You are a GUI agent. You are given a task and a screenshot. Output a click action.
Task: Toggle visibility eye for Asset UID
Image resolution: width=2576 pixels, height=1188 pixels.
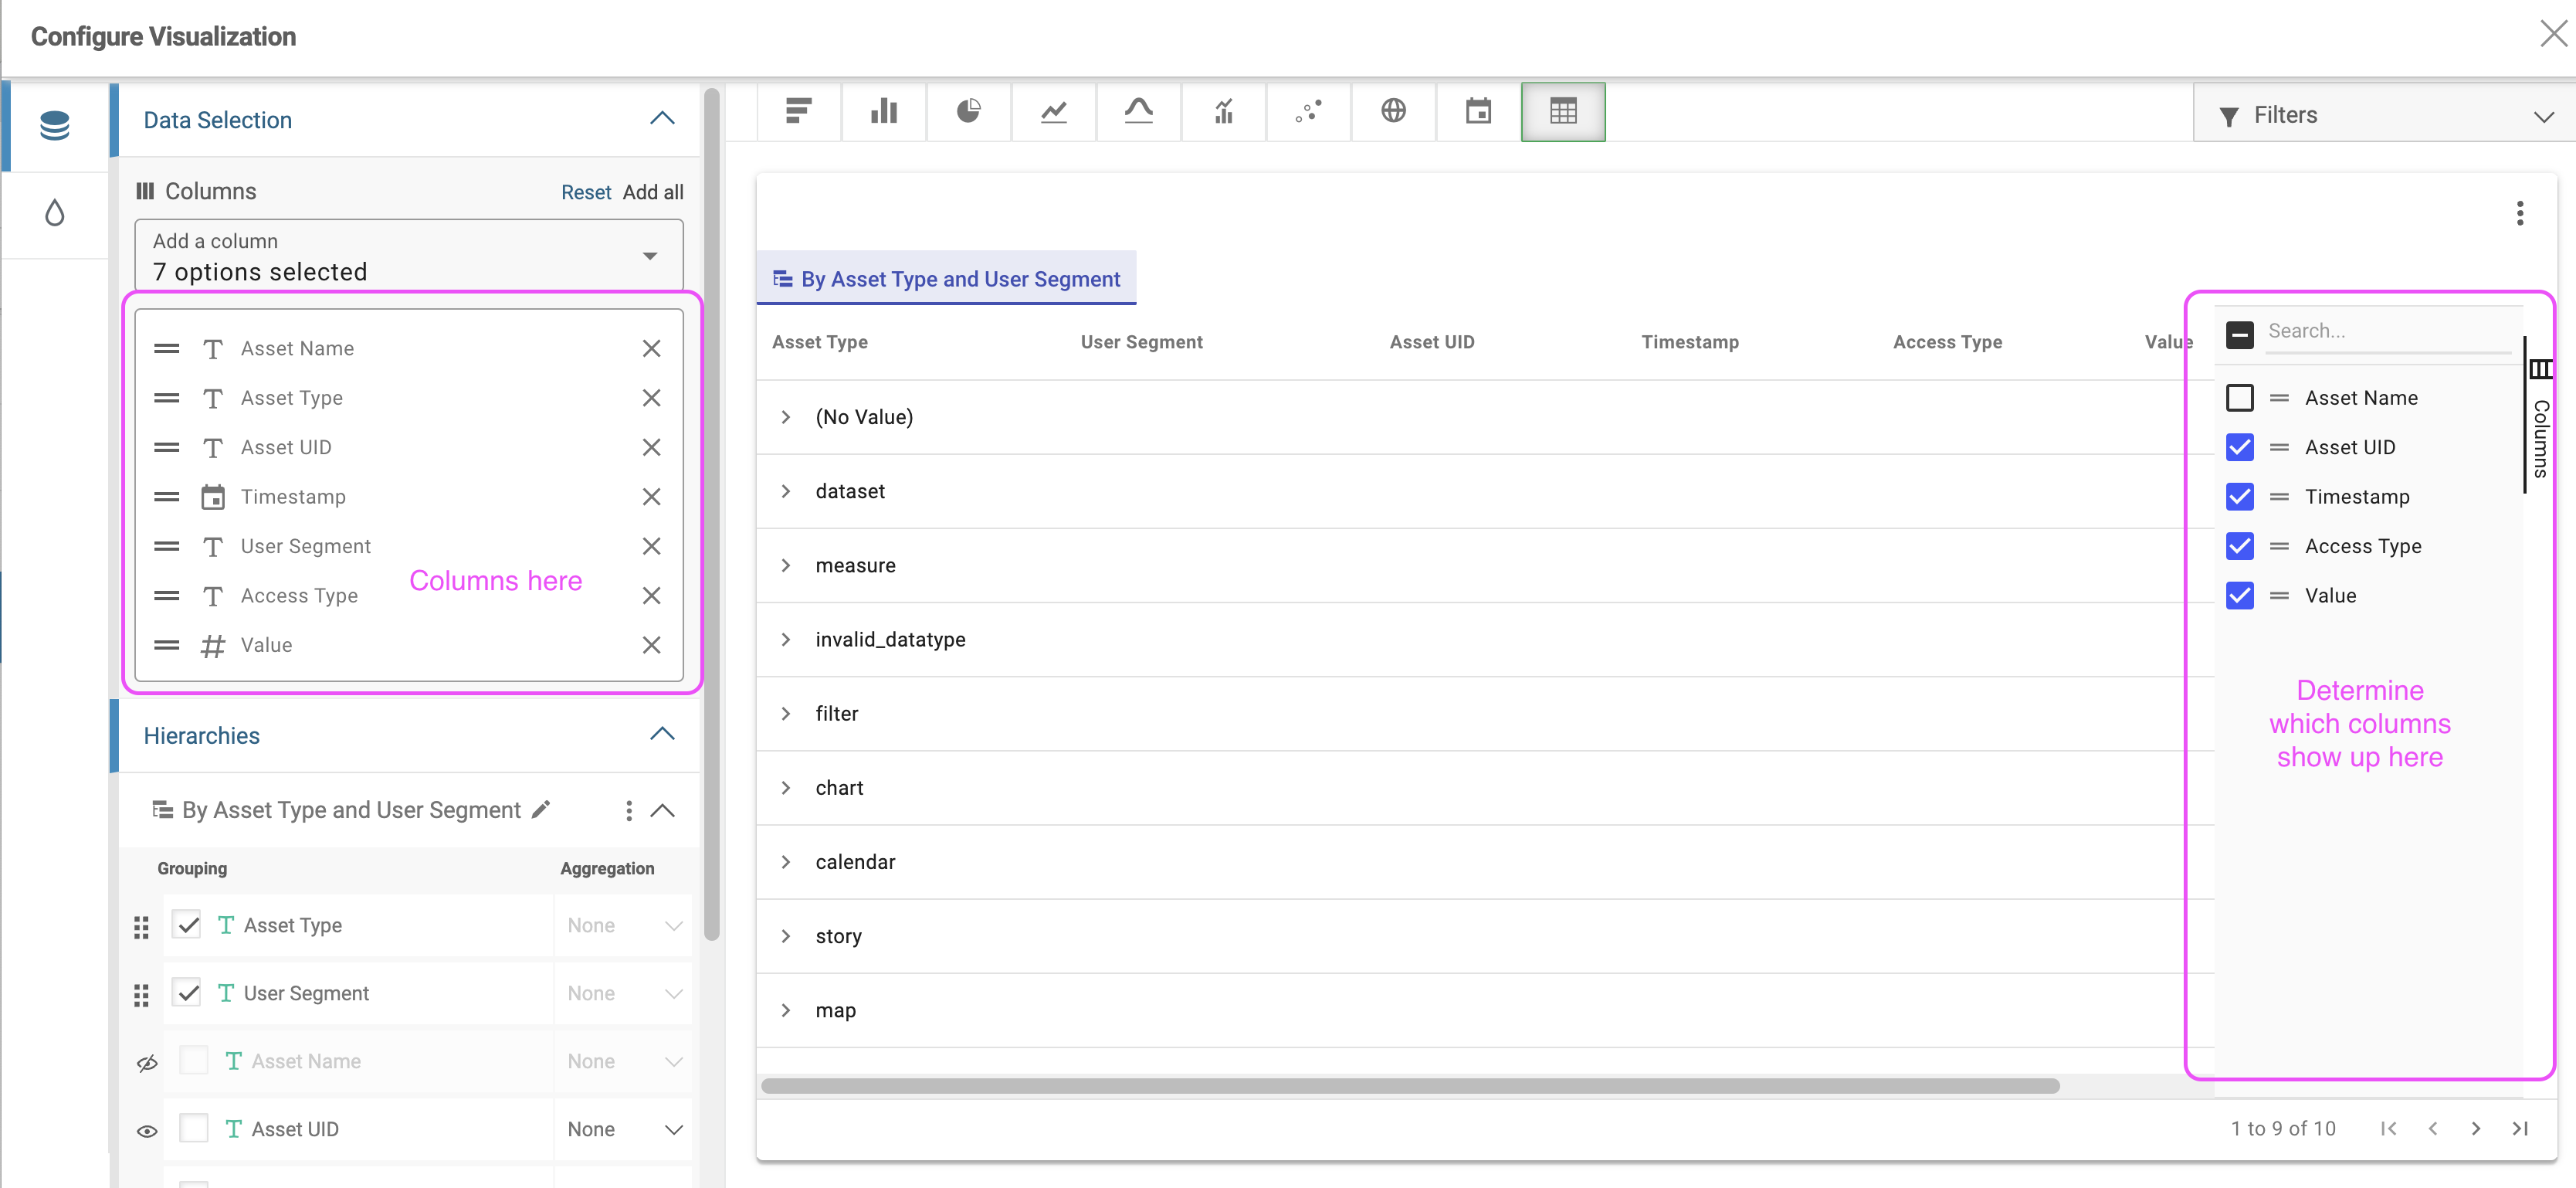pyautogui.click(x=147, y=1131)
